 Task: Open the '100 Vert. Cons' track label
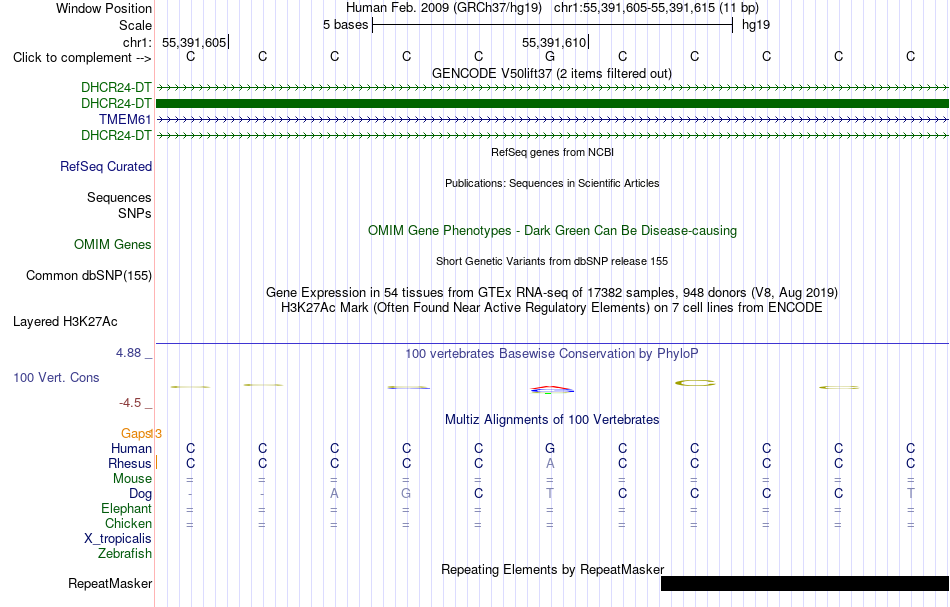(56, 377)
